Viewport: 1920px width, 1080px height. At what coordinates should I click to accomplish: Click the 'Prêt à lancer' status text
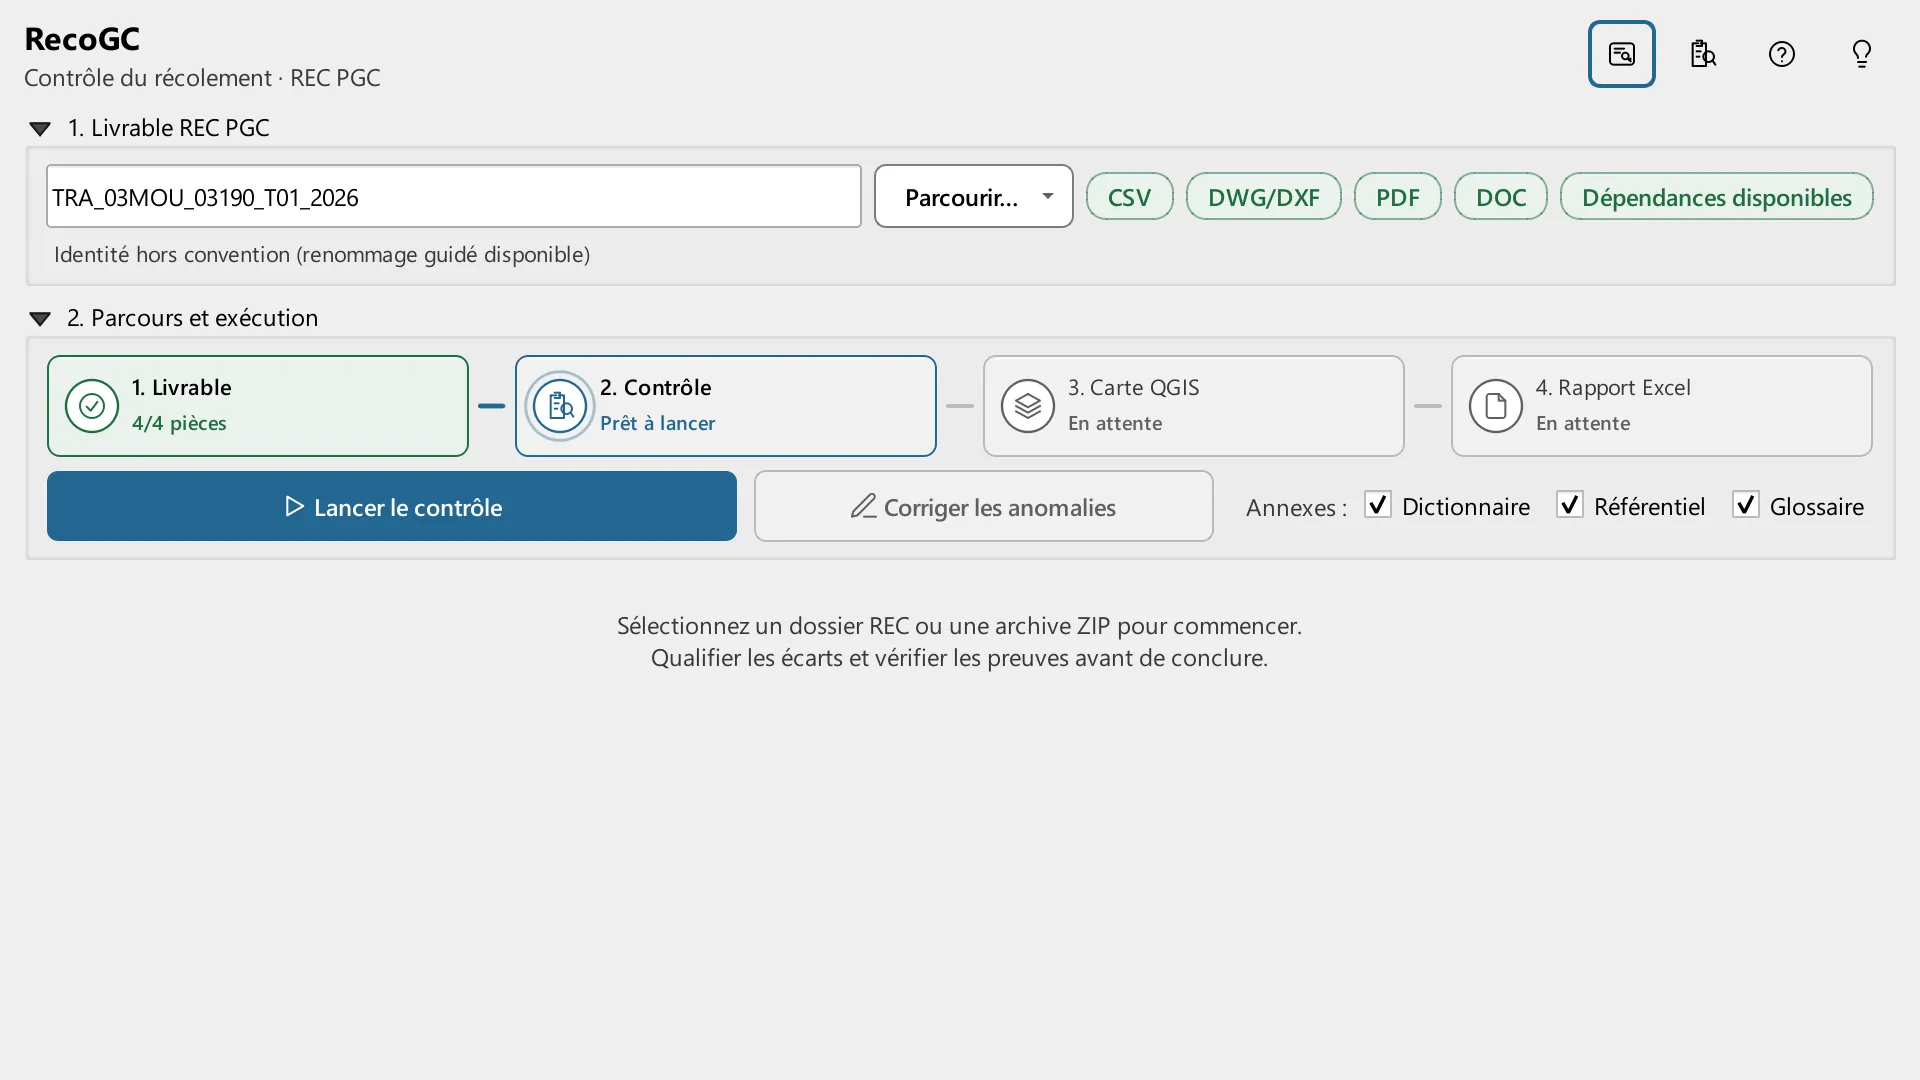[x=657, y=423]
